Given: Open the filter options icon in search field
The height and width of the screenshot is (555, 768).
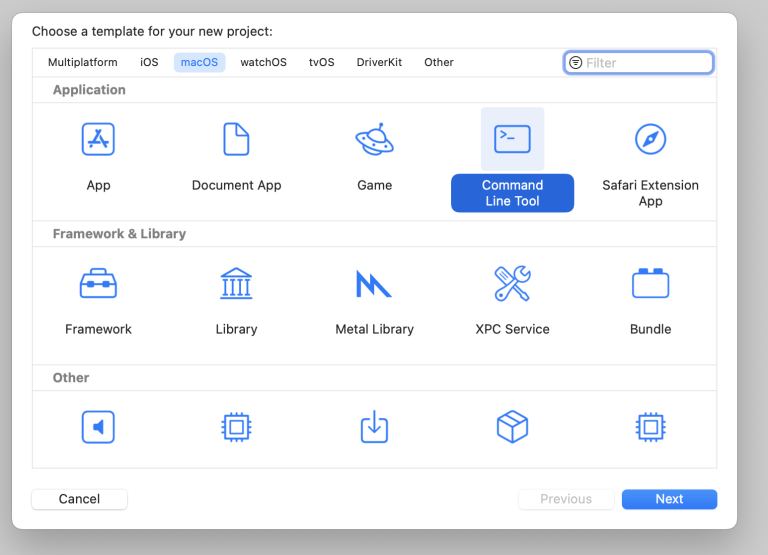Looking at the screenshot, I should pyautogui.click(x=575, y=63).
